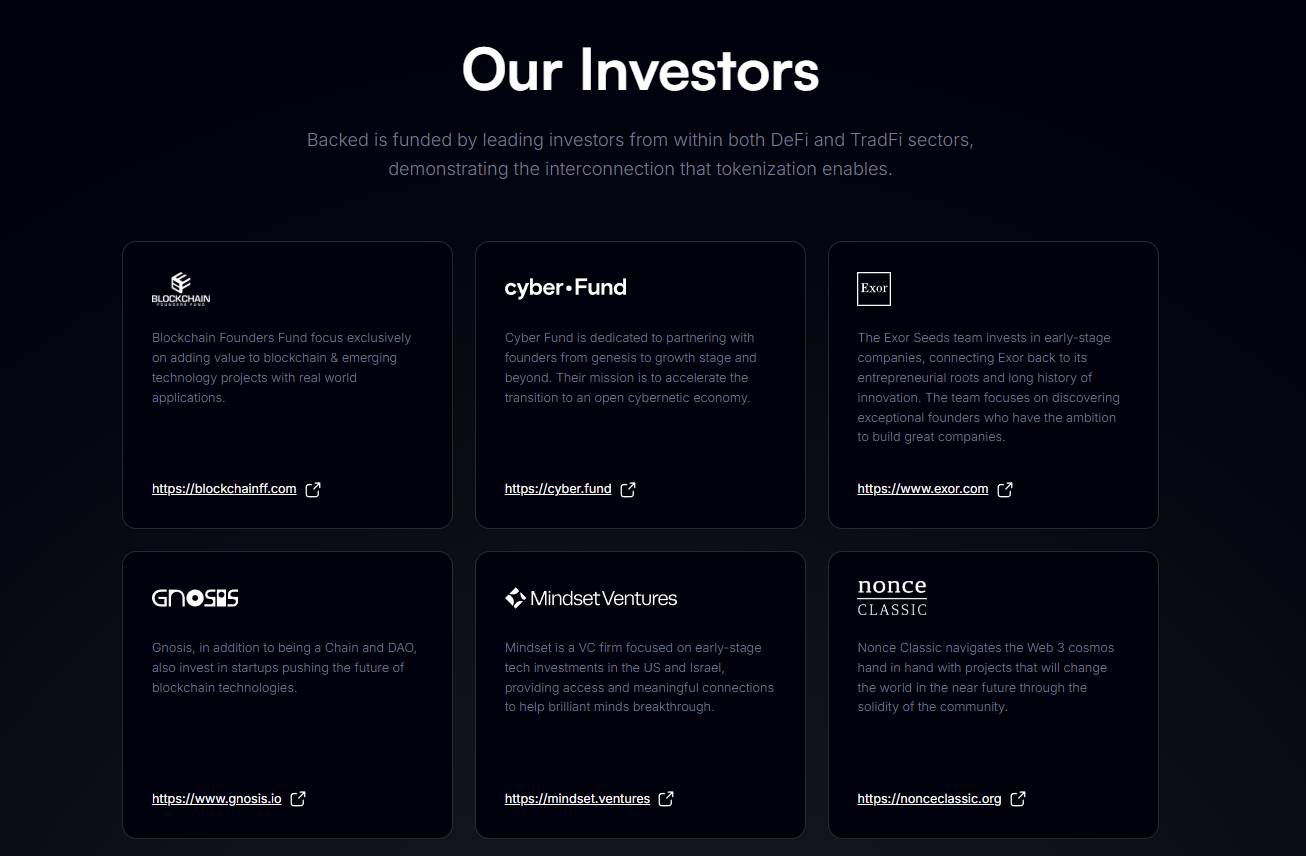Screen dimensions: 1306x856
Task: Click the Blockchain Founders Fund logo
Action: pos(181,289)
